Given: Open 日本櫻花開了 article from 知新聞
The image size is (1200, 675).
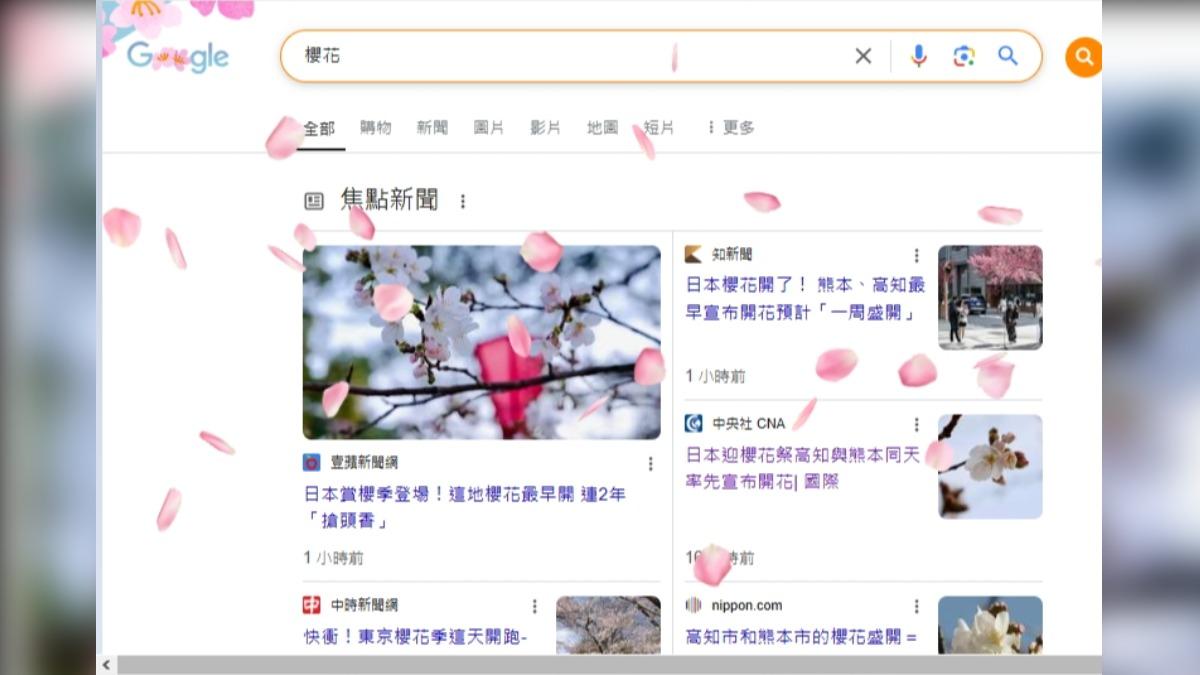Looking at the screenshot, I should click(x=805, y=299).
